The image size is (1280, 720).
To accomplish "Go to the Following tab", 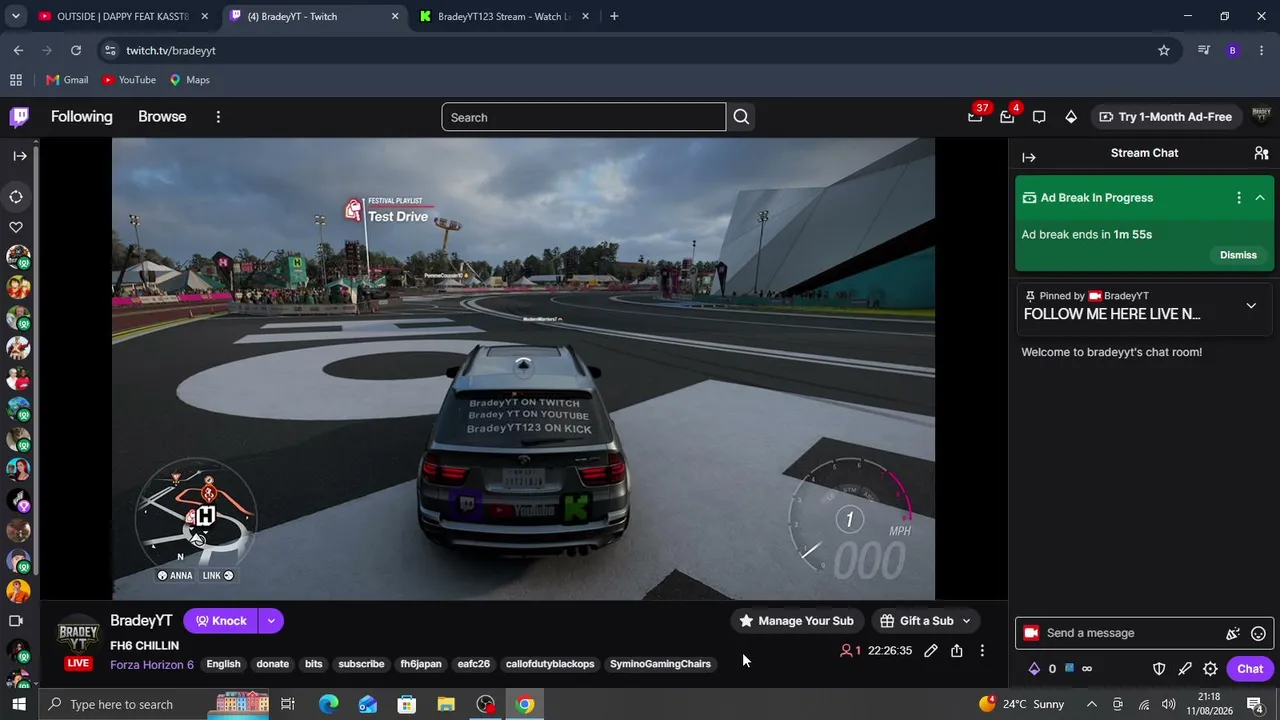I will (x=82, y=117).
